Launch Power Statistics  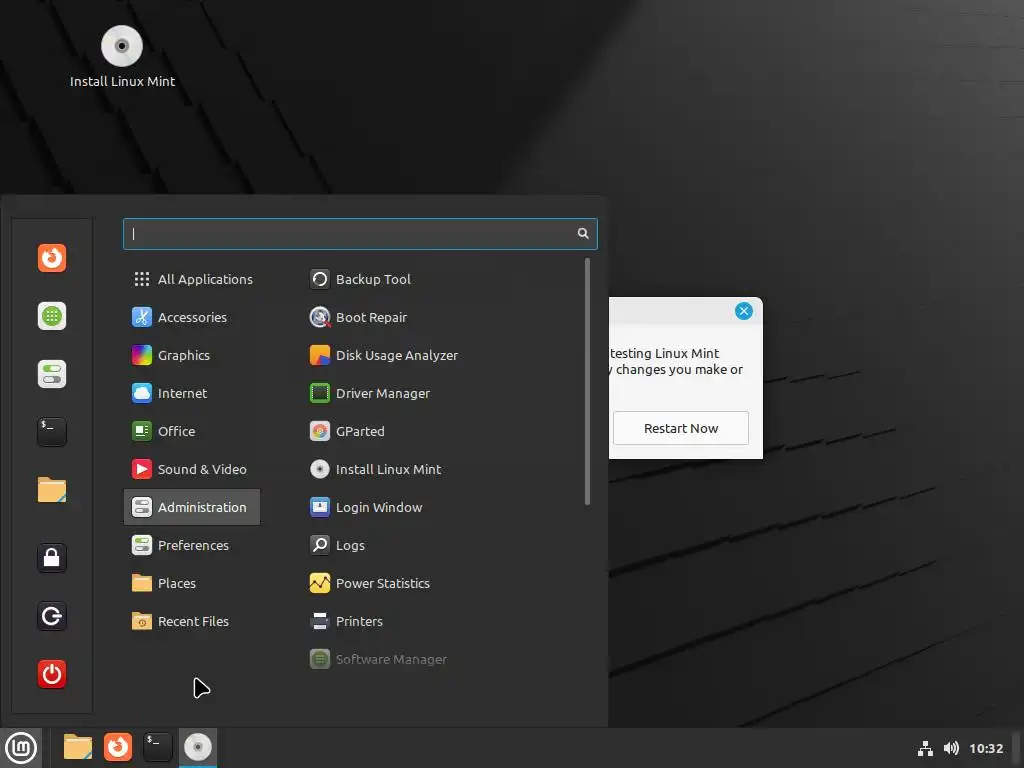[x=370, y=583]
